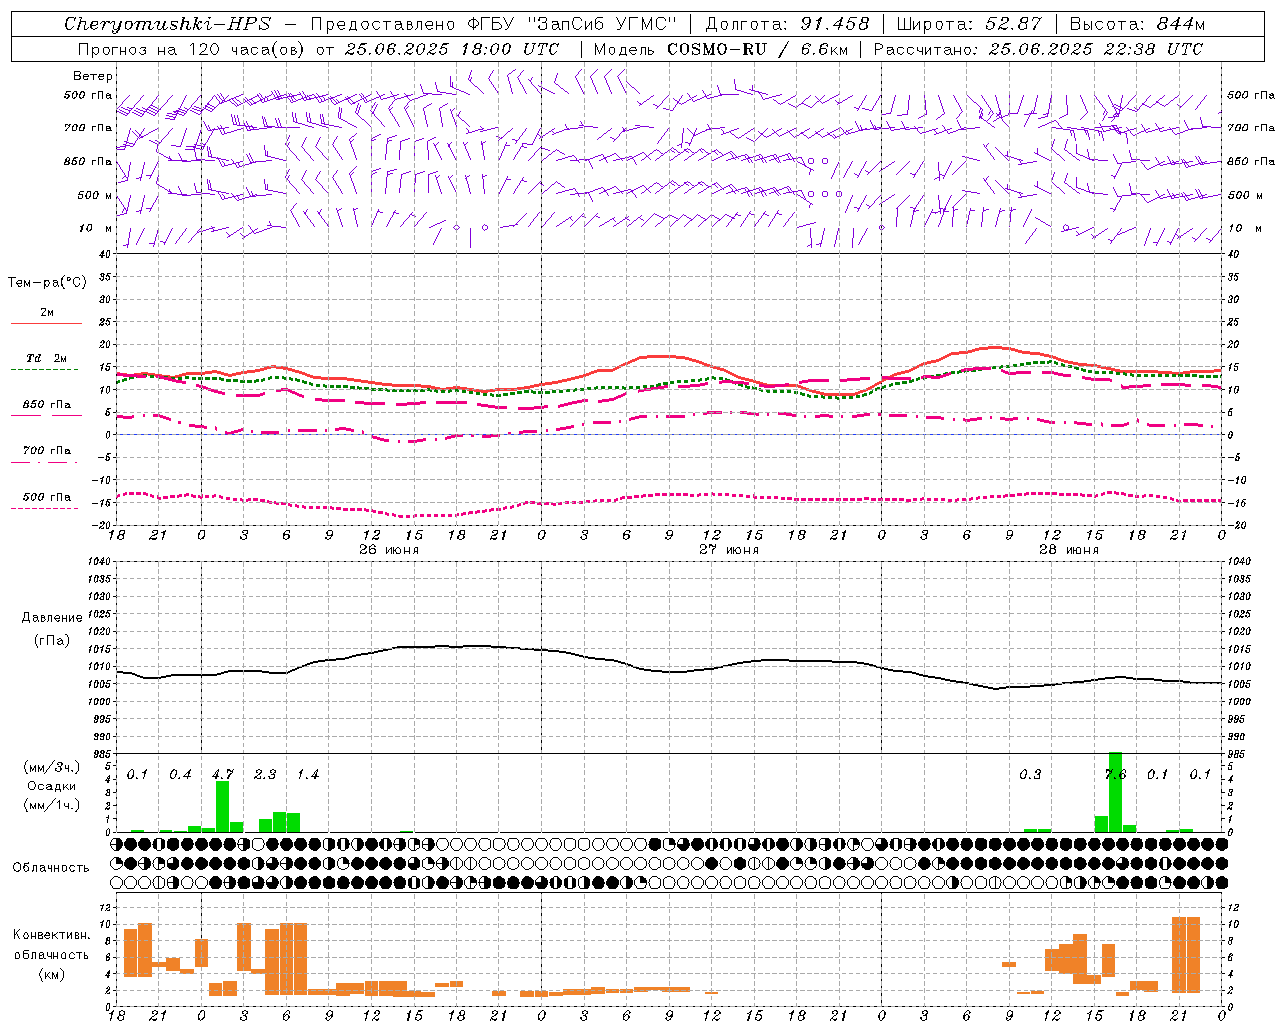Image resolution: width=1280 pixels, height=1024 pixels.
Task: Click the 'Тем-ра(°C)' temperature label
Action: [47, 283]
